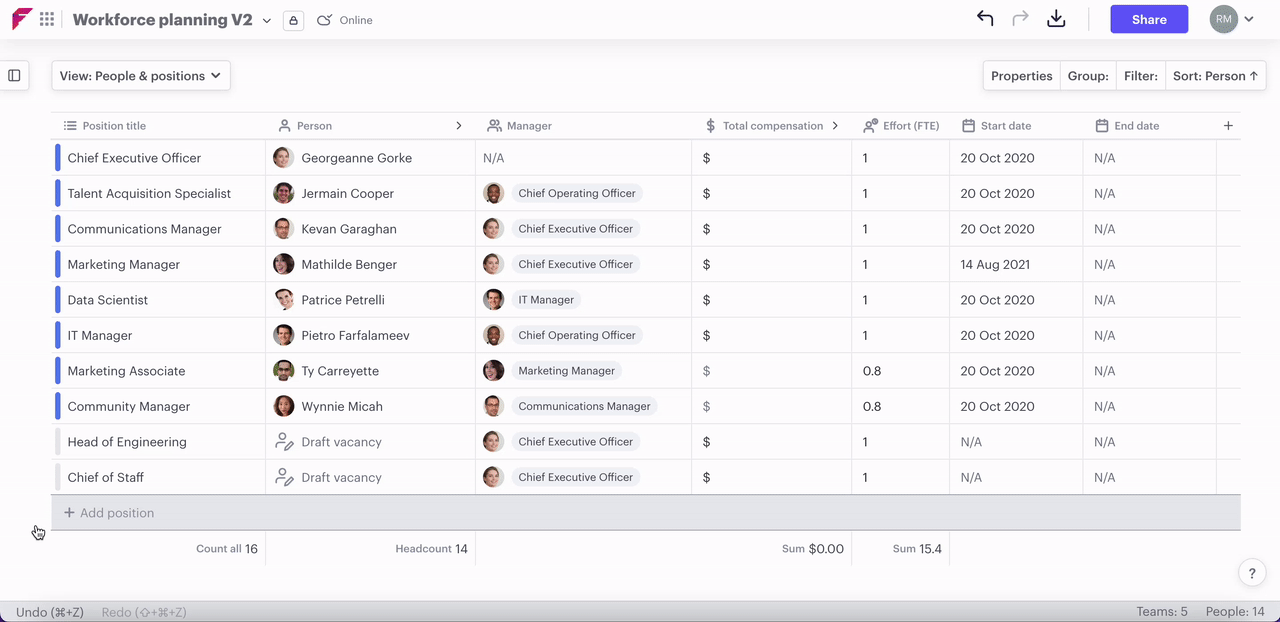Click the download icon in header

(x=1056, y=19)
